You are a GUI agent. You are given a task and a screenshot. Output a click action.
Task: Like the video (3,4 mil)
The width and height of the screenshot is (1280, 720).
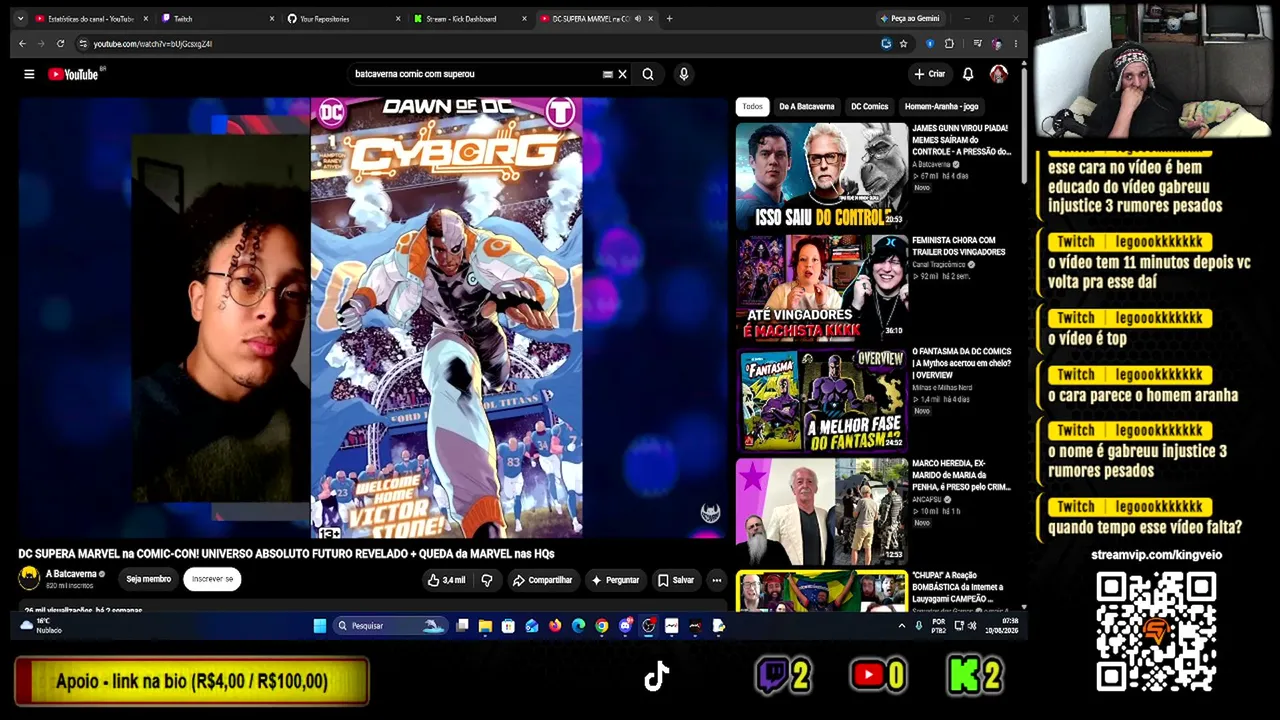446,580
